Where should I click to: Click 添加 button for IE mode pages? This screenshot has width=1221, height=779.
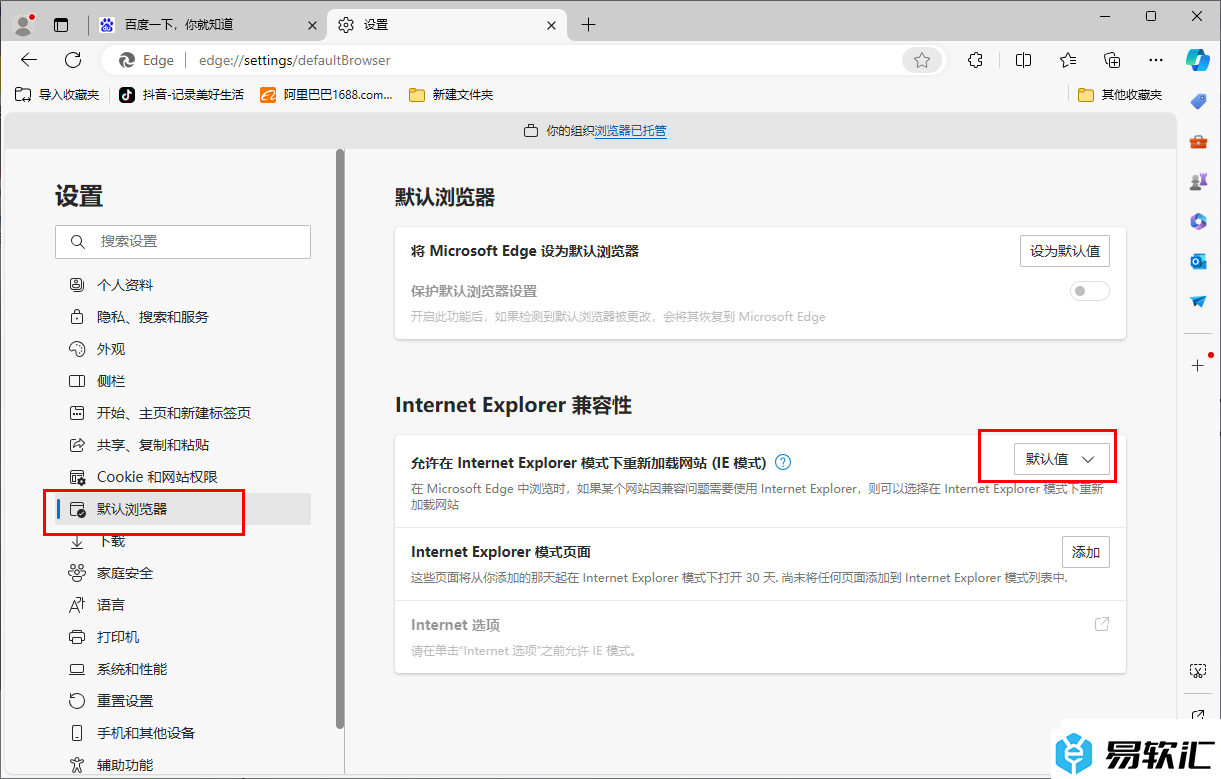(x=1086, y=552)
